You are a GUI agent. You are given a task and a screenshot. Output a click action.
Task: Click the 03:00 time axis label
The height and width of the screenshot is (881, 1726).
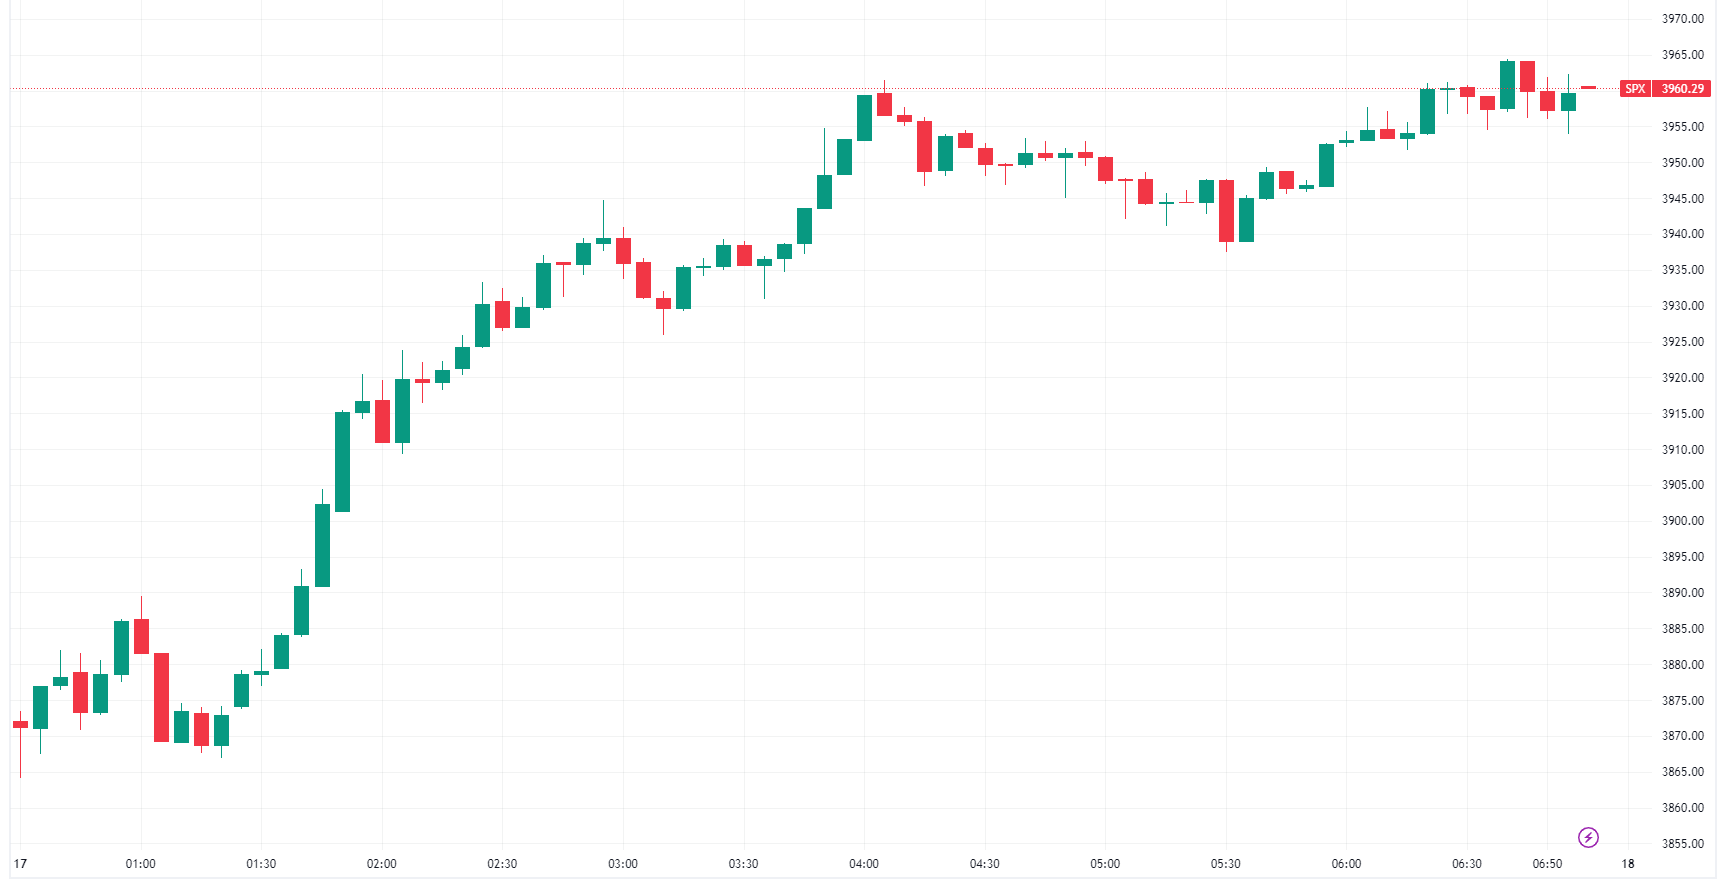pyautogui.click(x=623, y=864)
